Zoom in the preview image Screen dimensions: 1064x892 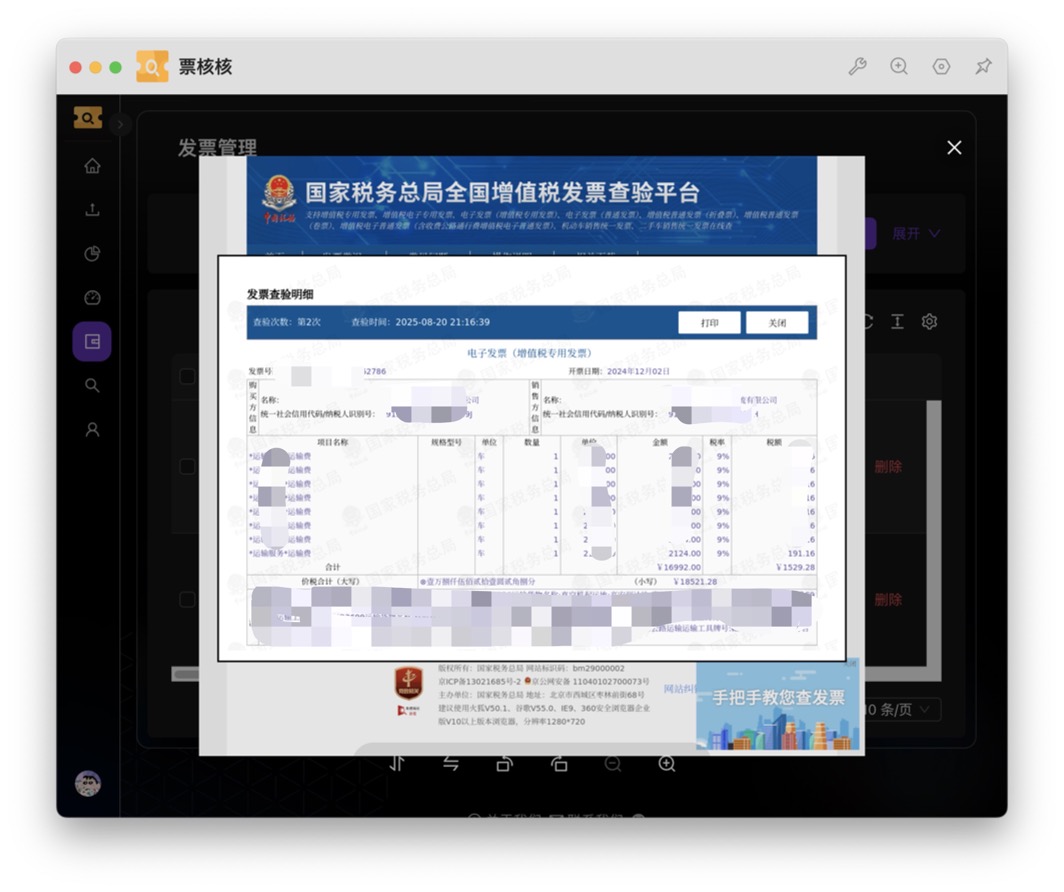point(667,764)
